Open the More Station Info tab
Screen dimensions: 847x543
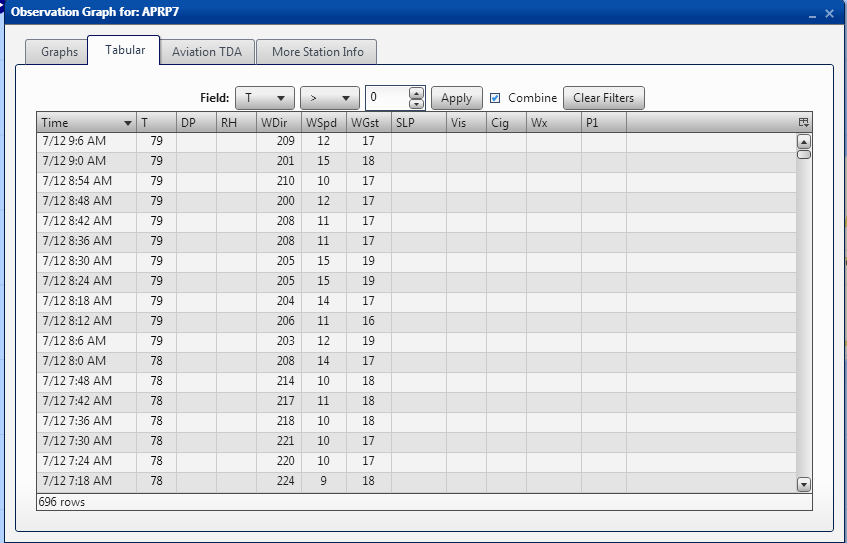coord(317,52)
